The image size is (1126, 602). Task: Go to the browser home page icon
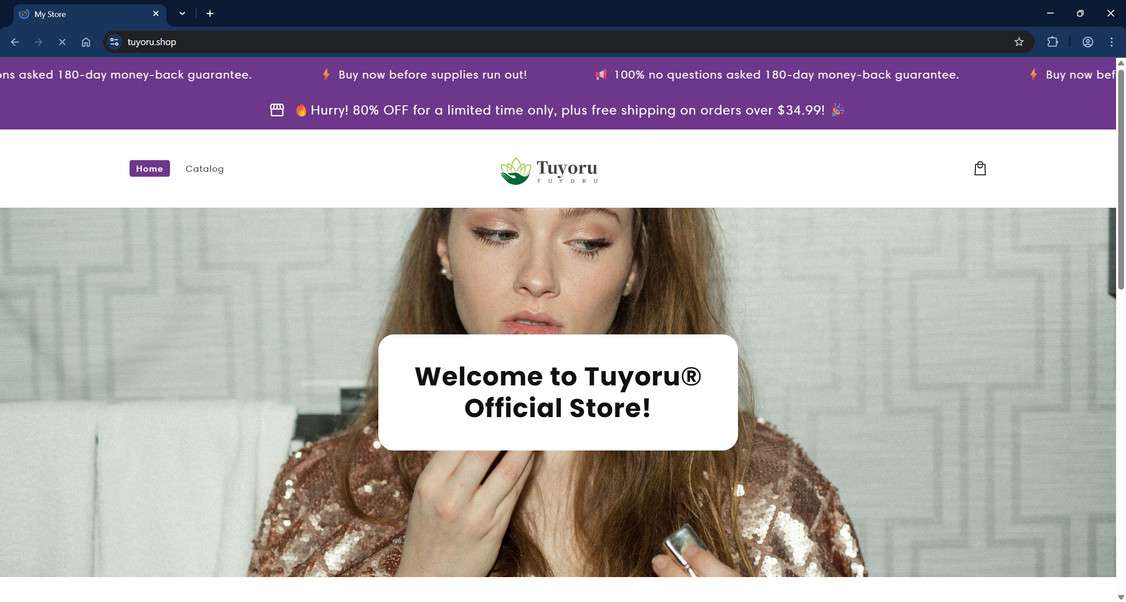(86, 42)
